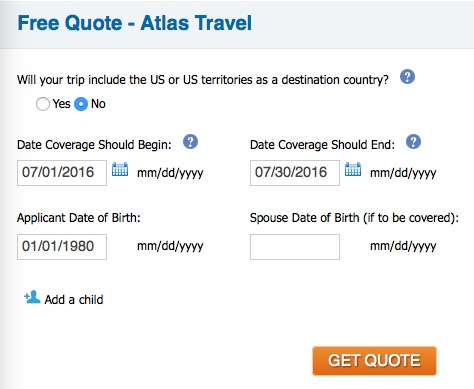Viewport: 474px width, 389px height.
Task: Select the Yes radio button
Action: (43, 104)
